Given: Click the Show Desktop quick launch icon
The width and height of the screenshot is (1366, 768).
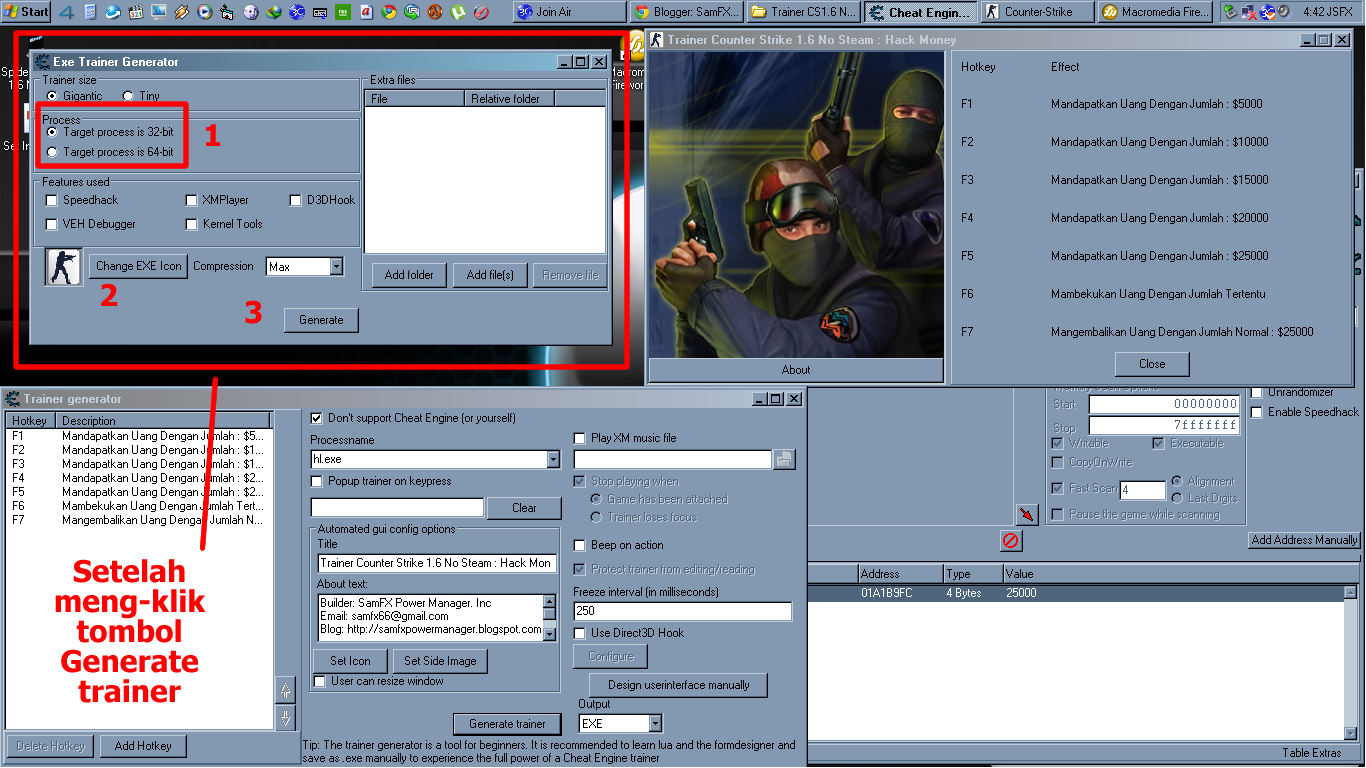Looking at the screenshot, I should [x=159, y=12].
